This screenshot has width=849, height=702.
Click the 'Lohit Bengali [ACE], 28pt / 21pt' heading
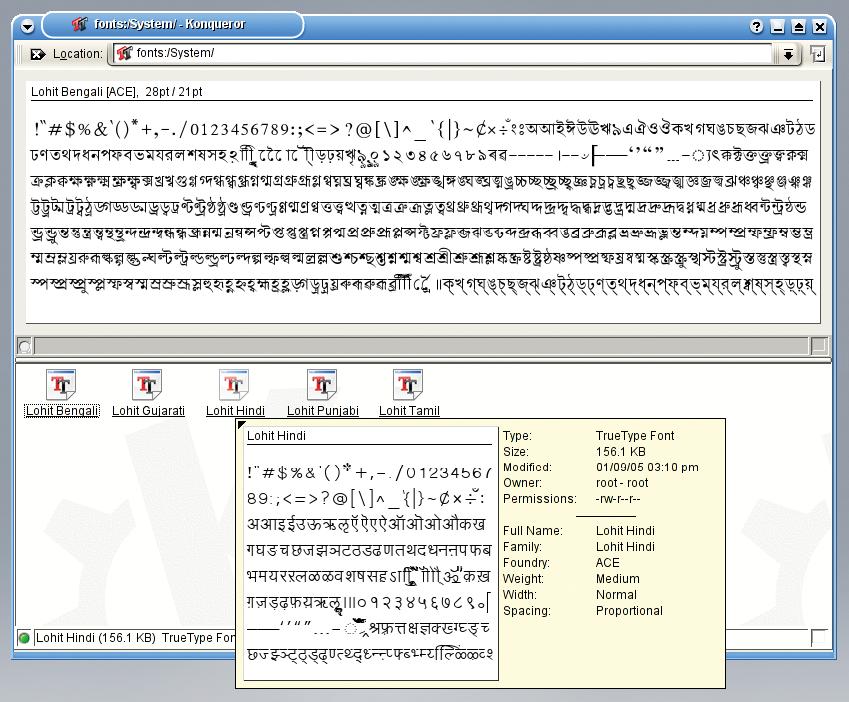point(116,92)
